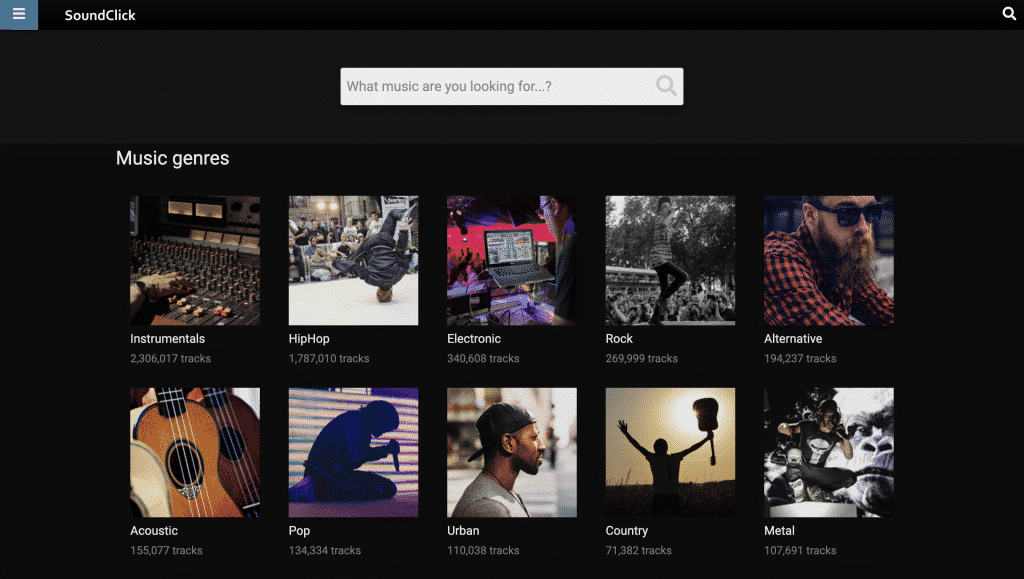The image size is (1024, 579).
Task: Open the Acoustic guitar thumbnail
Action: click(x=195, y=452)
